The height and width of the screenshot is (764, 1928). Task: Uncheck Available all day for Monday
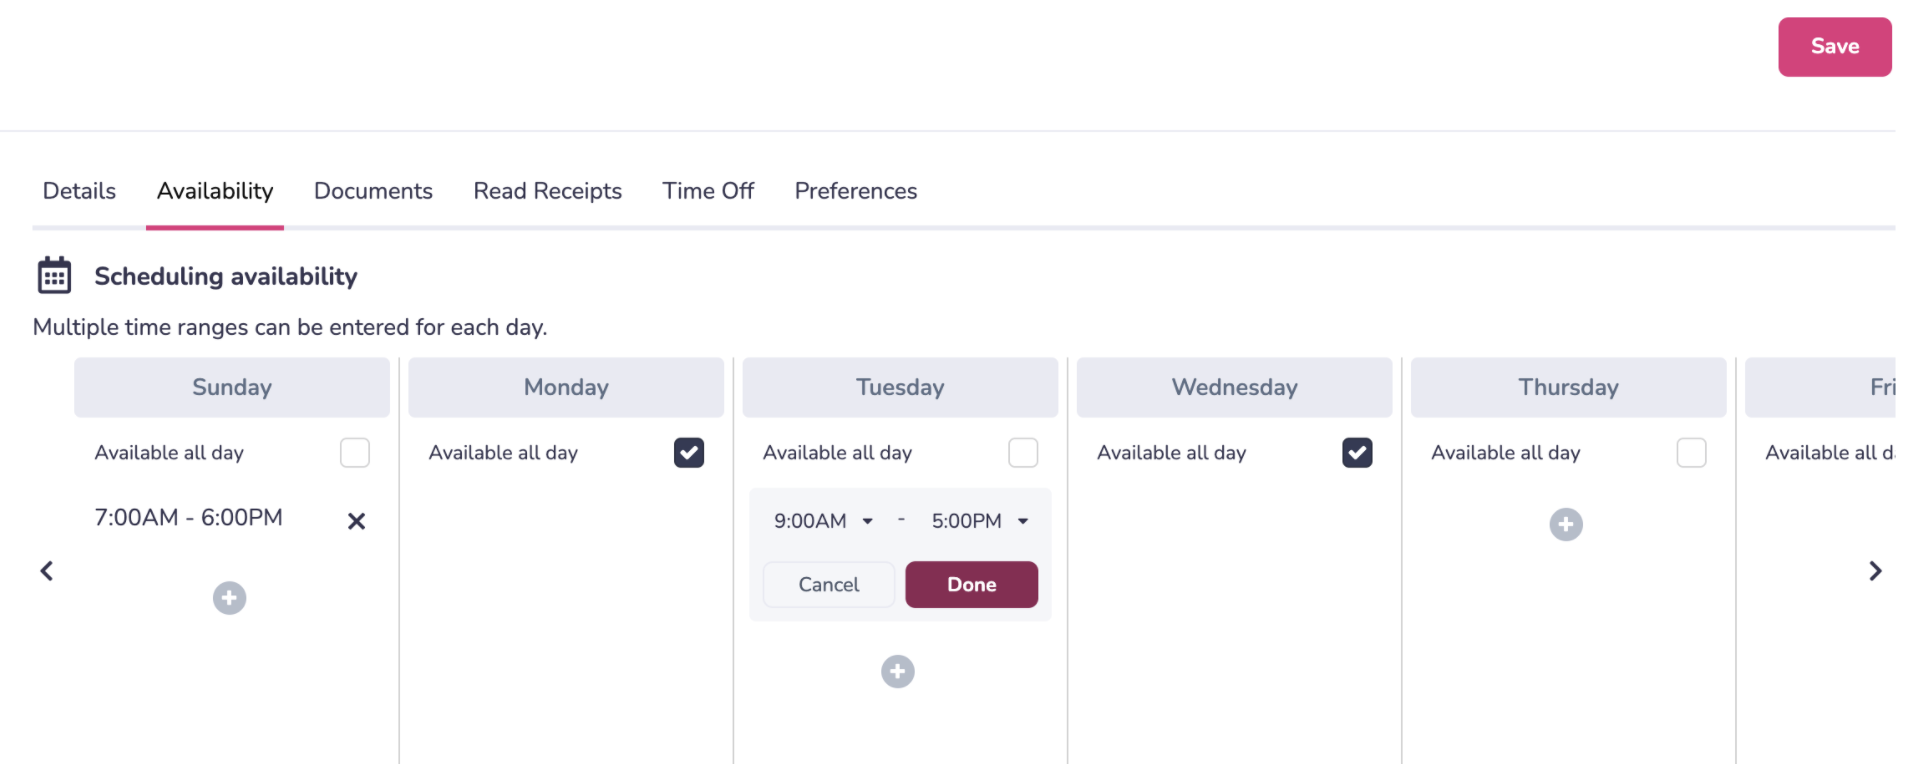tap(689, 453)
